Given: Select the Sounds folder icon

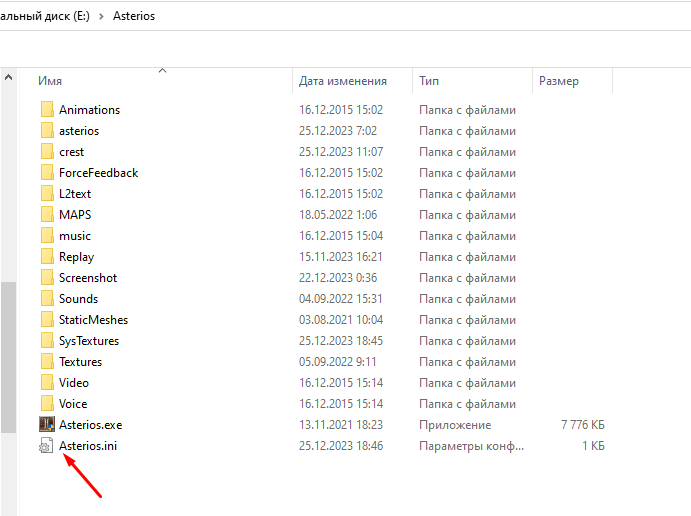Looking at the screenshot, I should click(47, 299).
